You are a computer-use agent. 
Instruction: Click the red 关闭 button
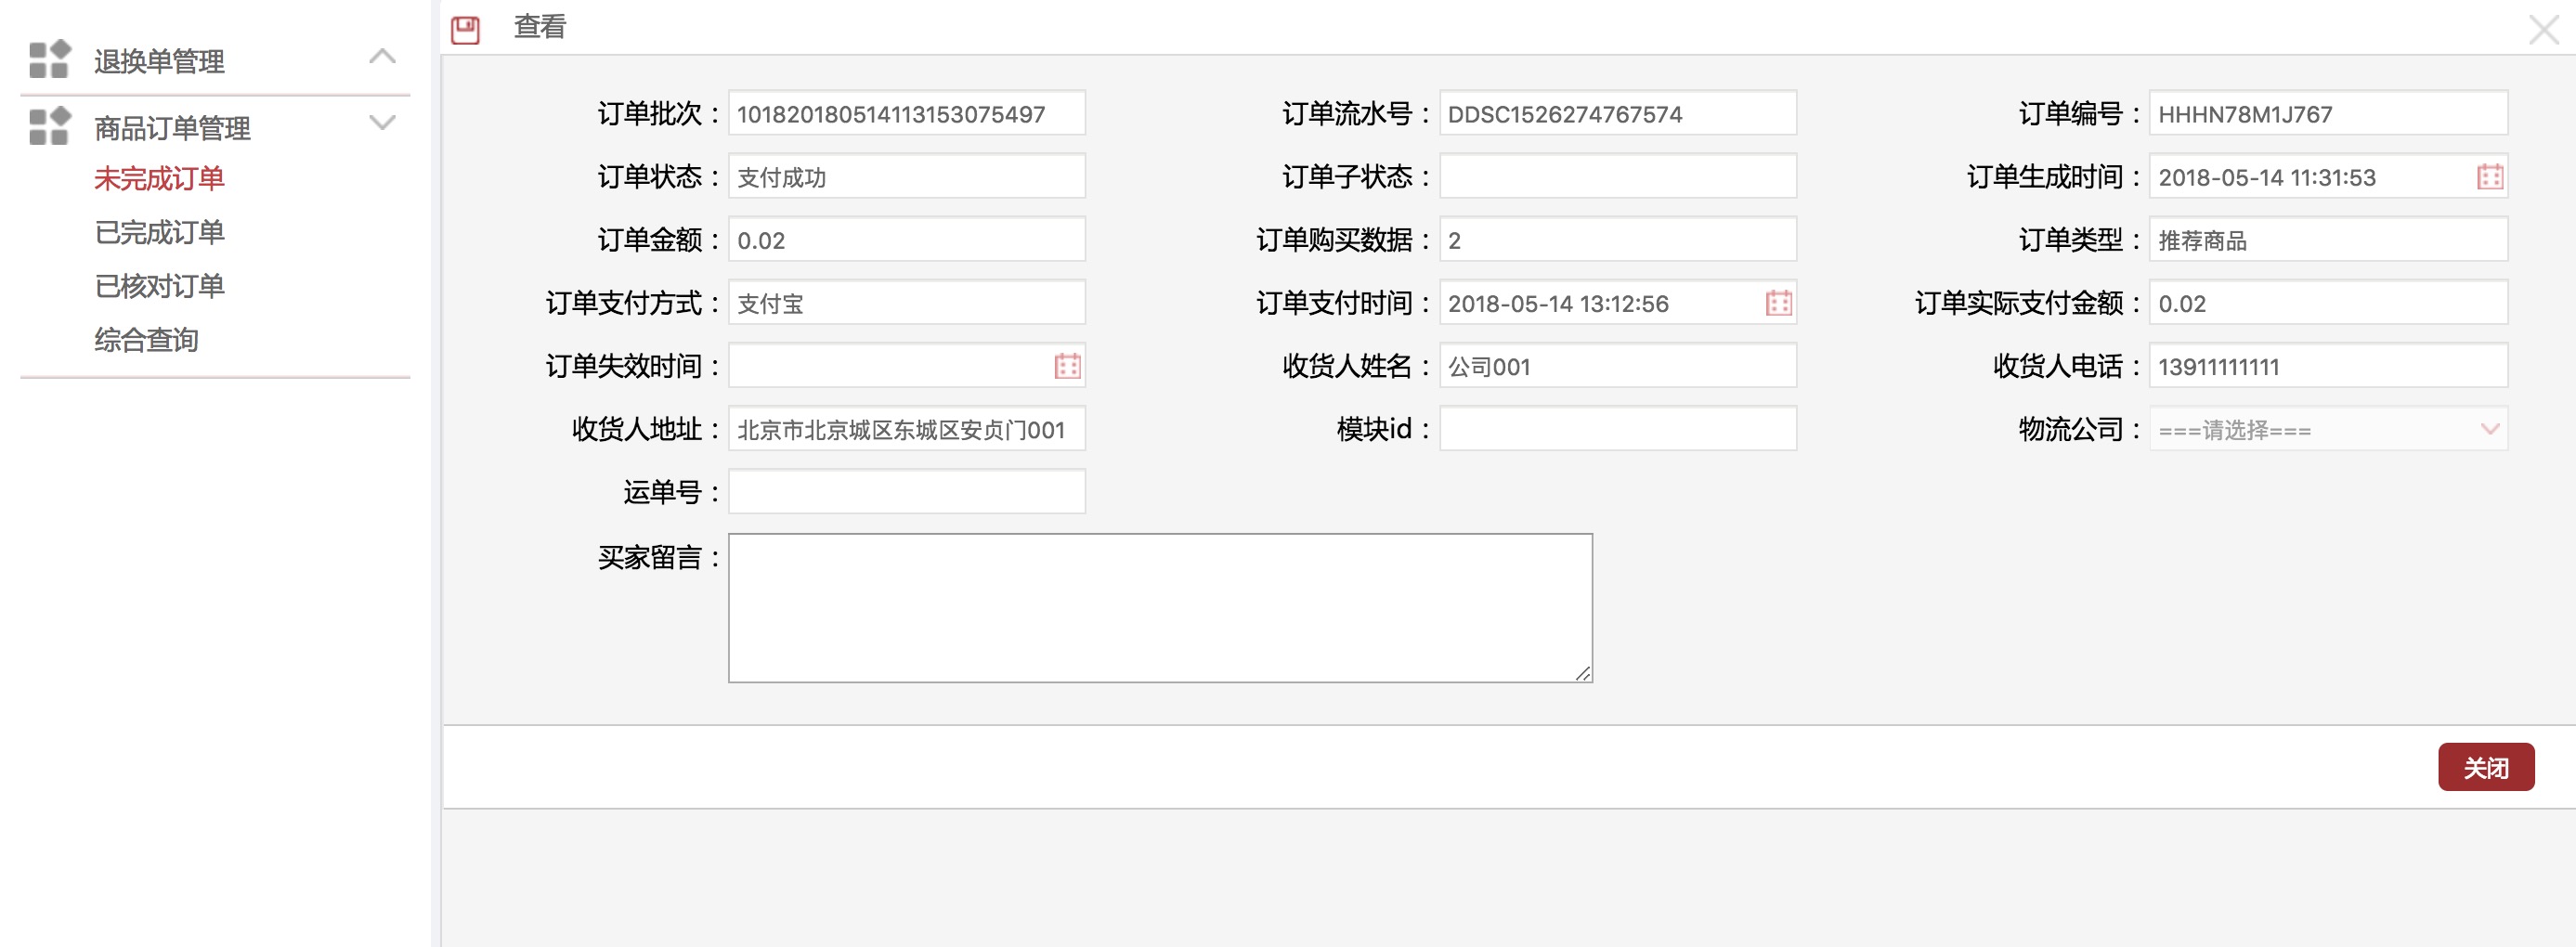click(2485, 767)
